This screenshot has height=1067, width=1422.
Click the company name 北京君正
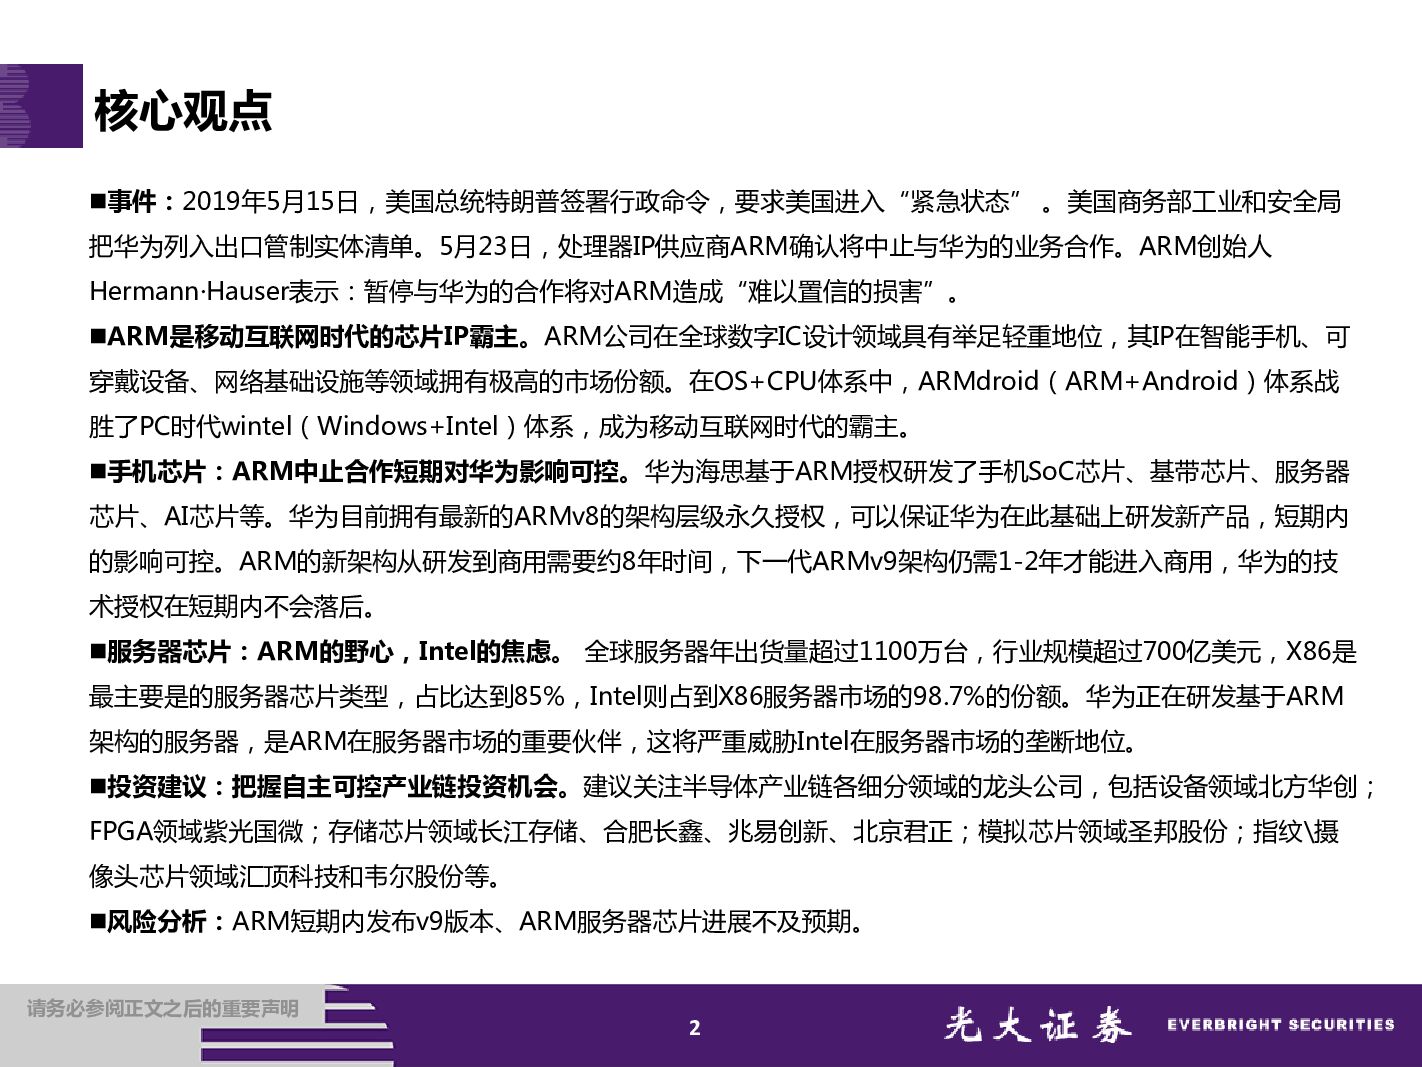903,832
